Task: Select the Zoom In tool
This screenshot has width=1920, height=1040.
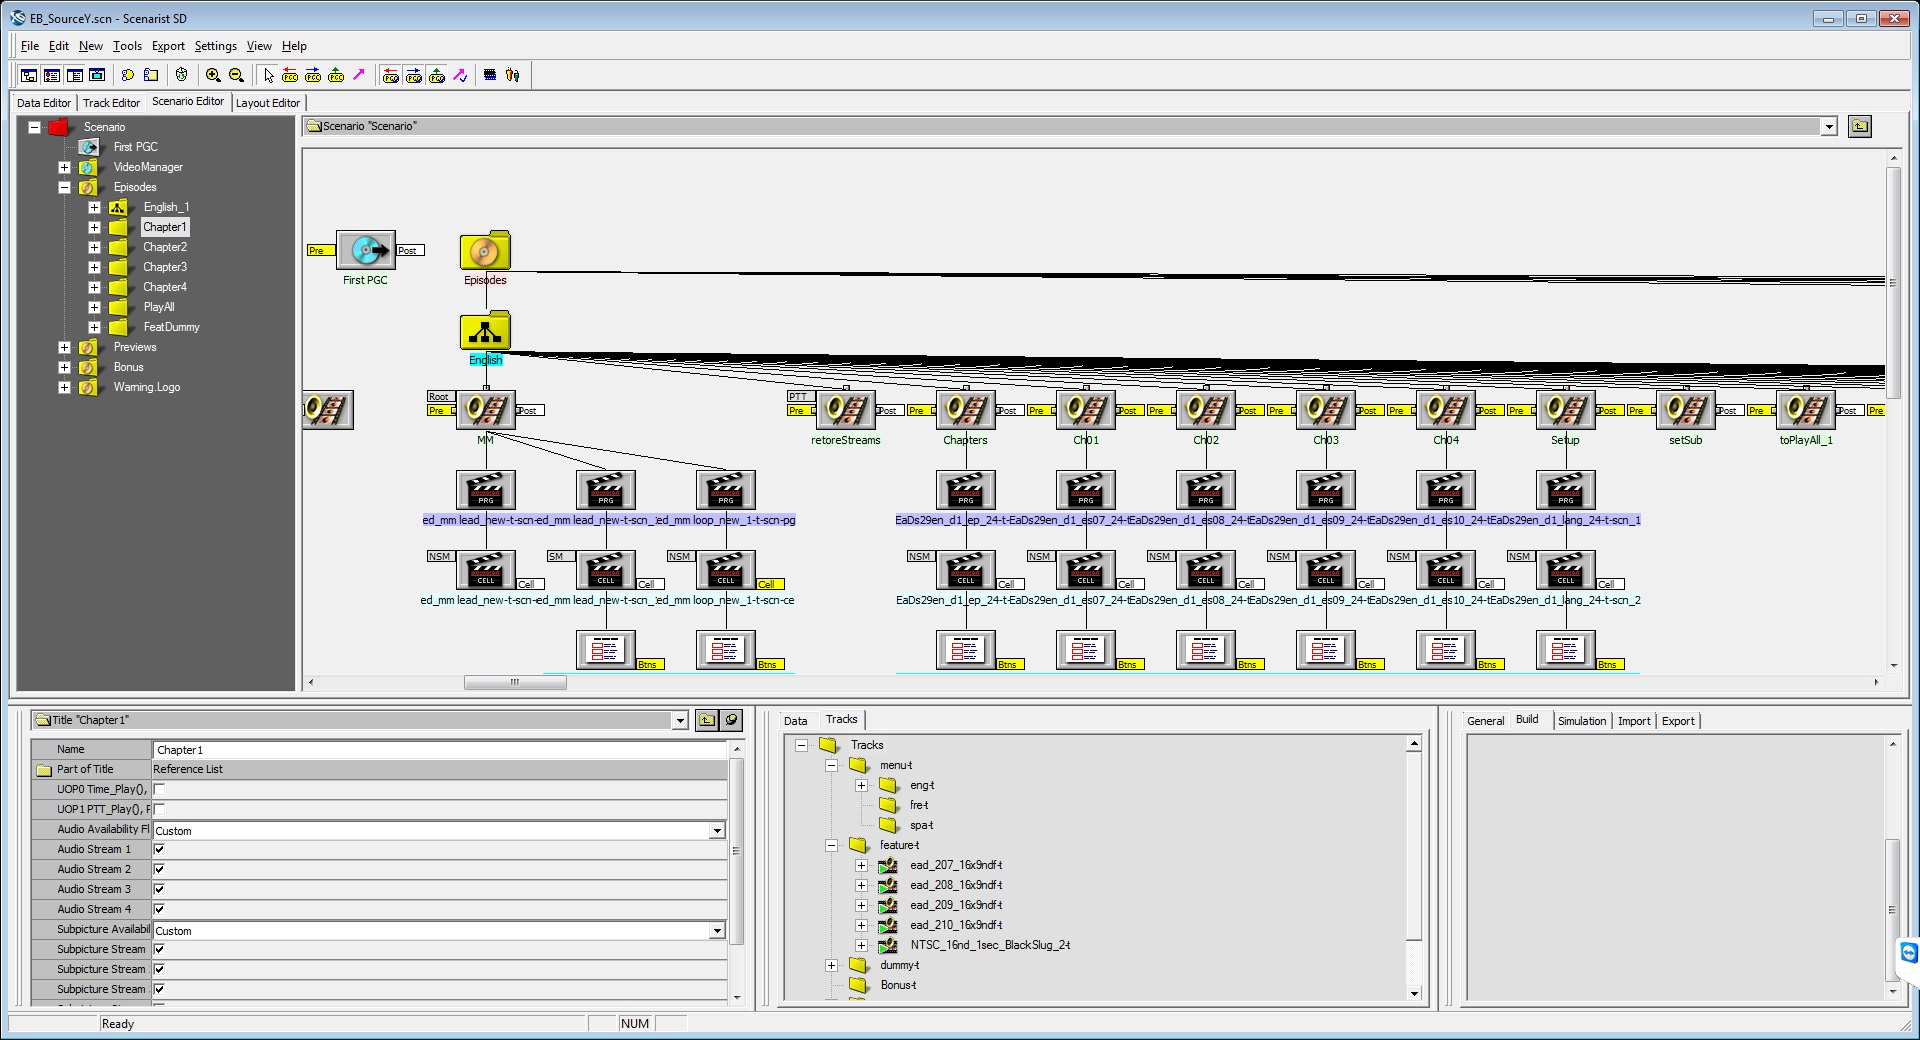Action: 213,75
